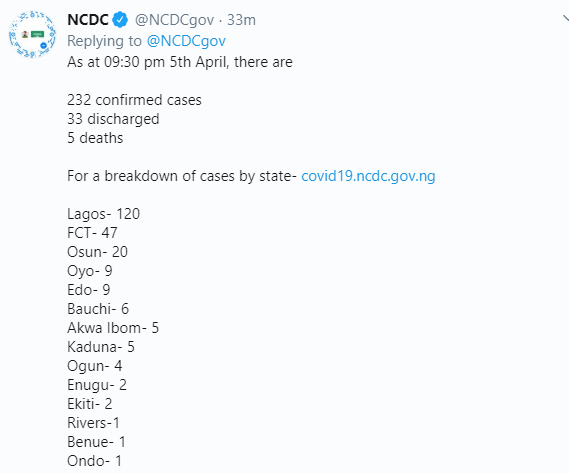
Task: Click the 'Osun- 20' entry
Action: (97, 252)
